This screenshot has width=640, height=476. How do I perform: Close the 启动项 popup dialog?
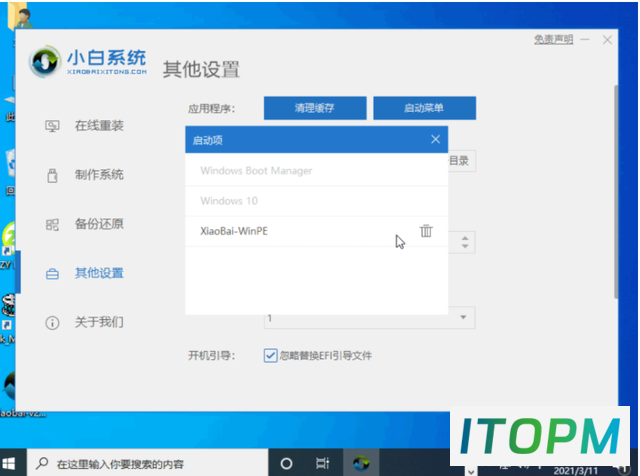[x=436, y=140]
